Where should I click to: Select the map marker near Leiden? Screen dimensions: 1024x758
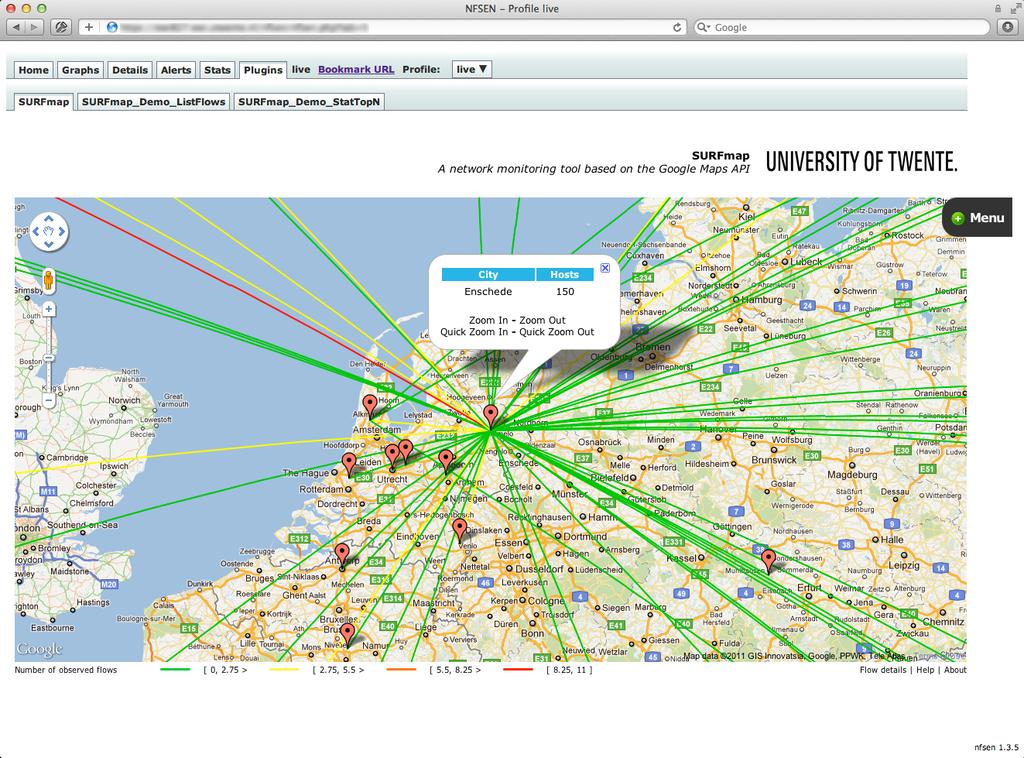[x=349, y=464]
